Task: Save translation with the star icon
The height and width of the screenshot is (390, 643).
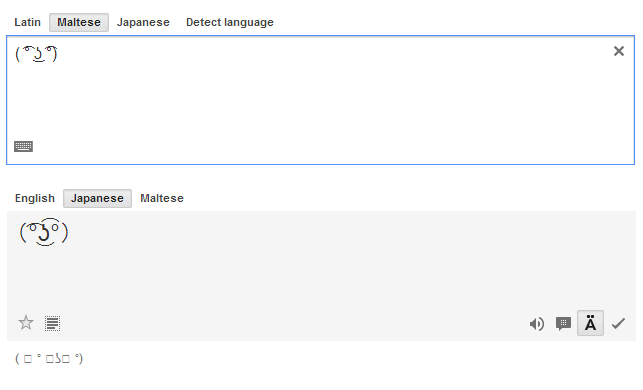Action: (26, 323)
